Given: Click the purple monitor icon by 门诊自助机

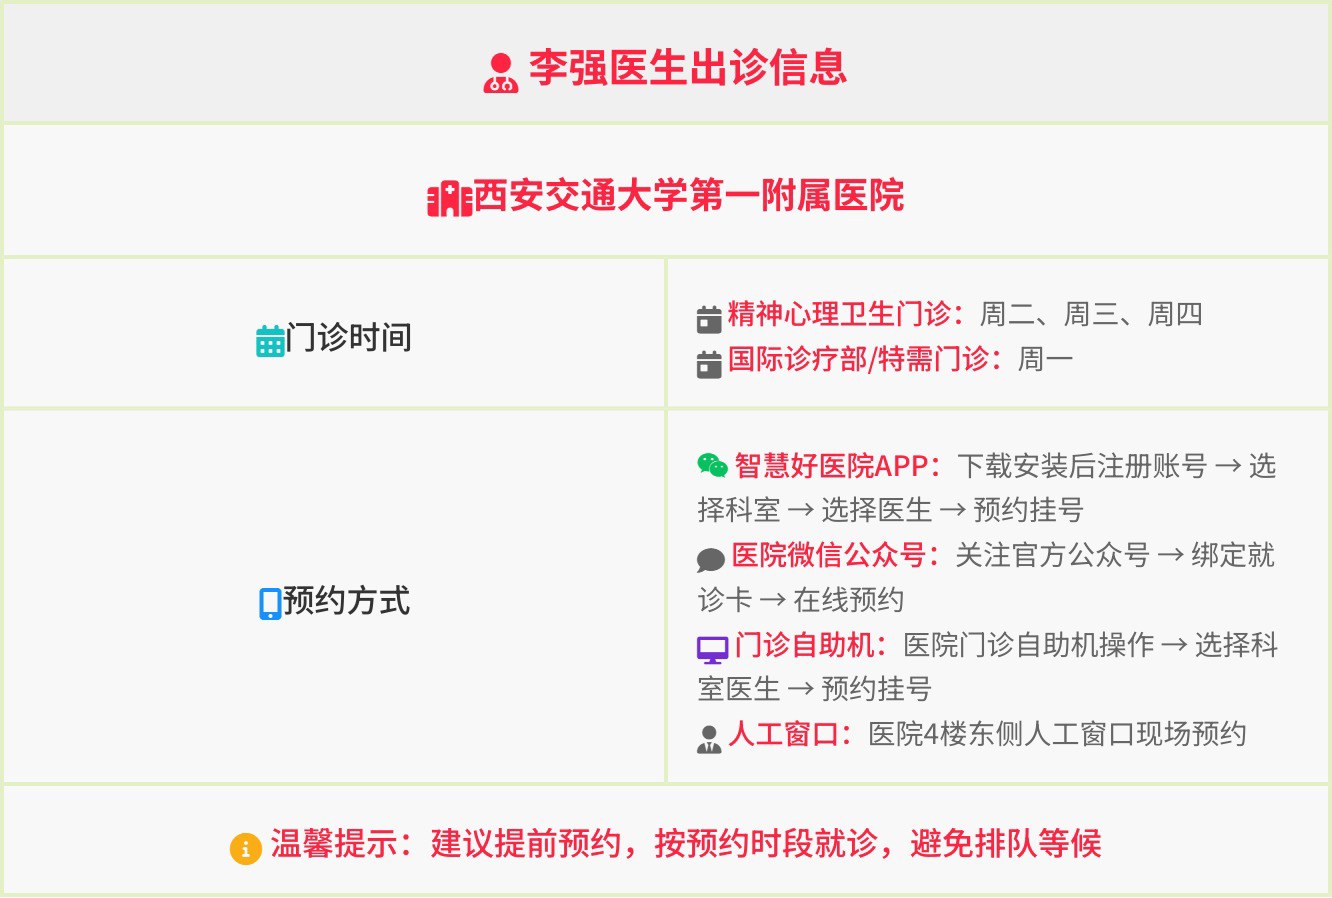Looking at the screenshot, I should click(713, 650).
